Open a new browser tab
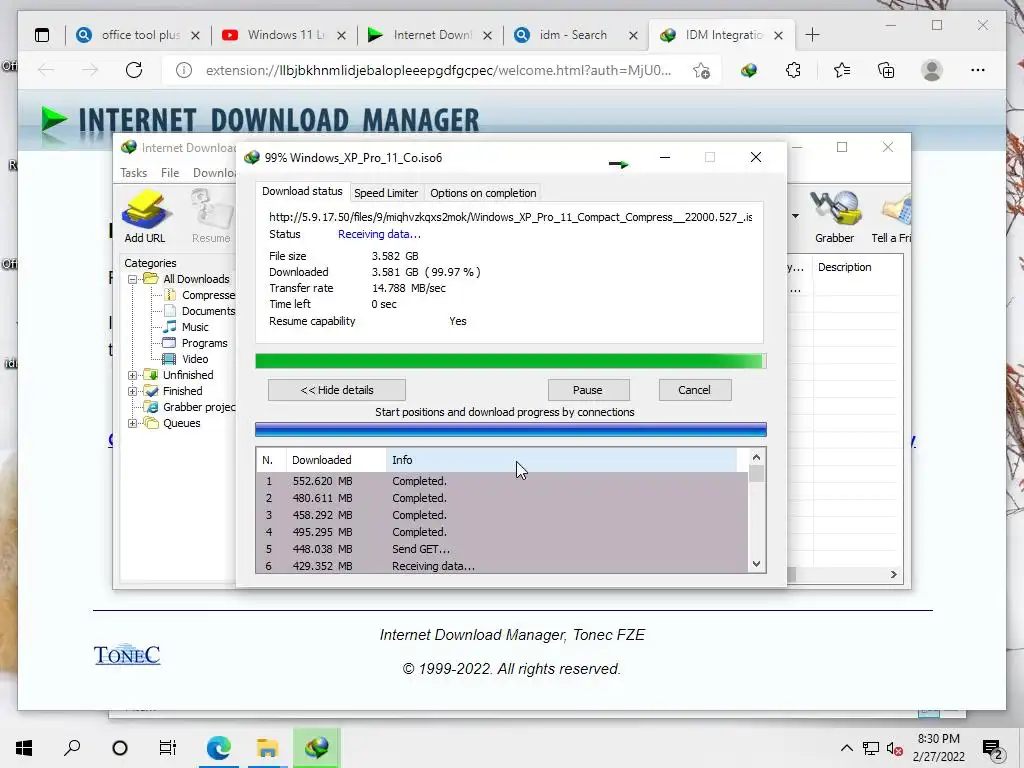 point(812,35)
